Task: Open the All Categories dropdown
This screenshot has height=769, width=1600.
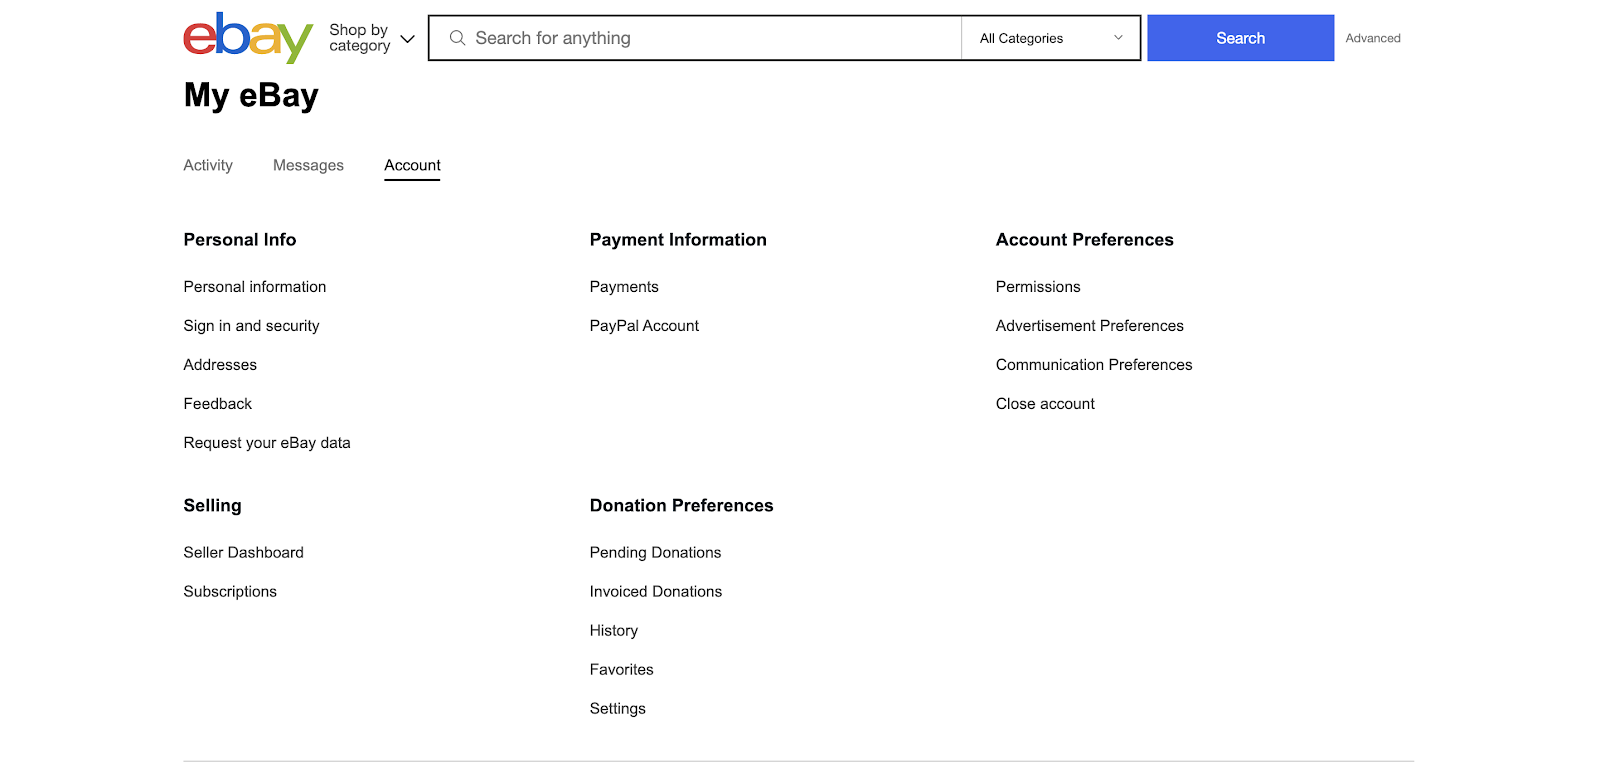Action: point(1048,37)
